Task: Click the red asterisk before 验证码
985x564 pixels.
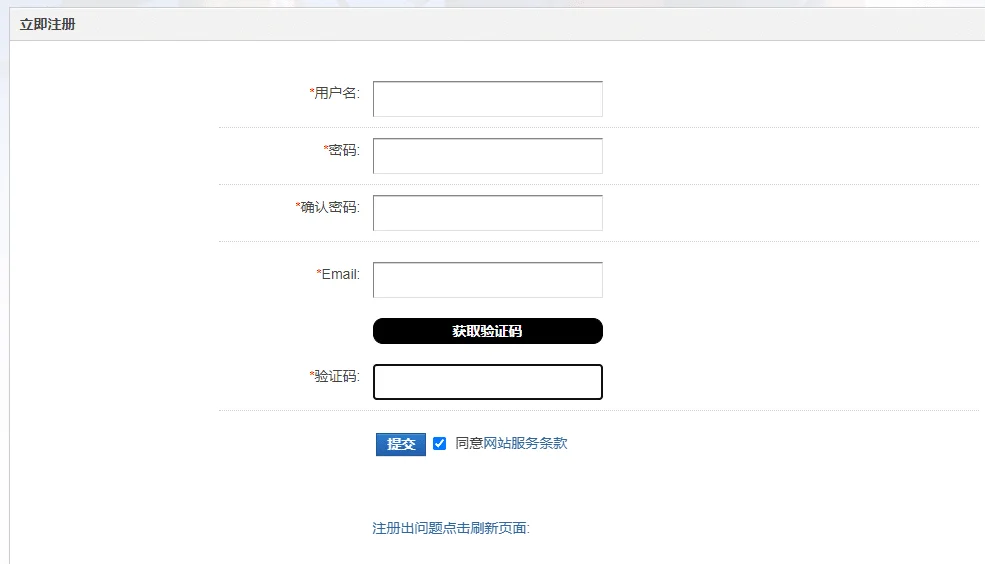Action: tap(312, 374)
